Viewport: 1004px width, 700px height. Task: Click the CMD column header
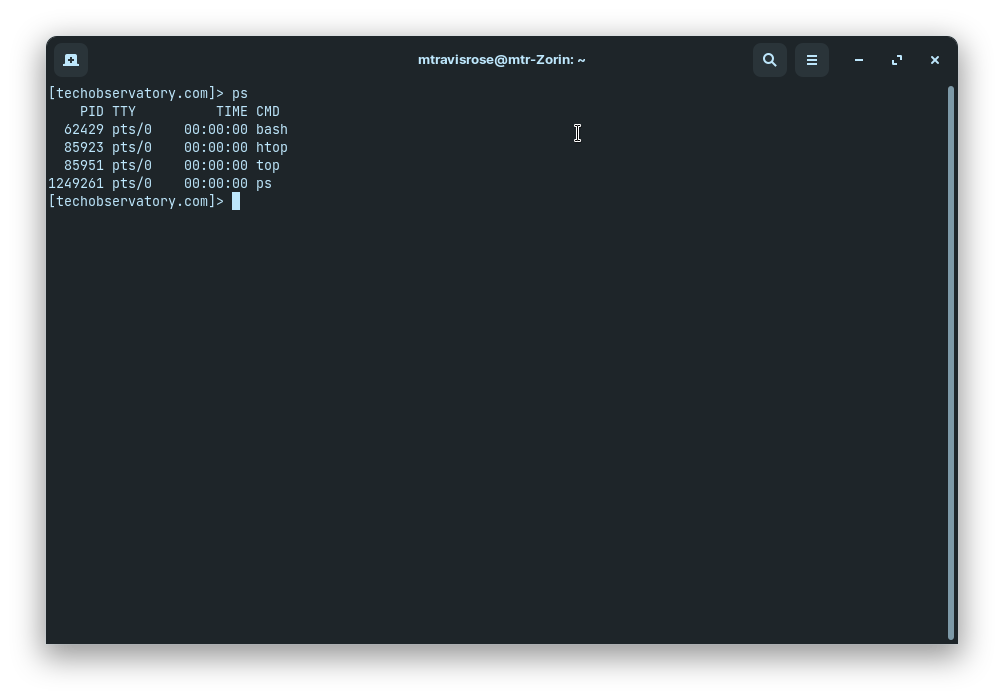pos(268,112)
